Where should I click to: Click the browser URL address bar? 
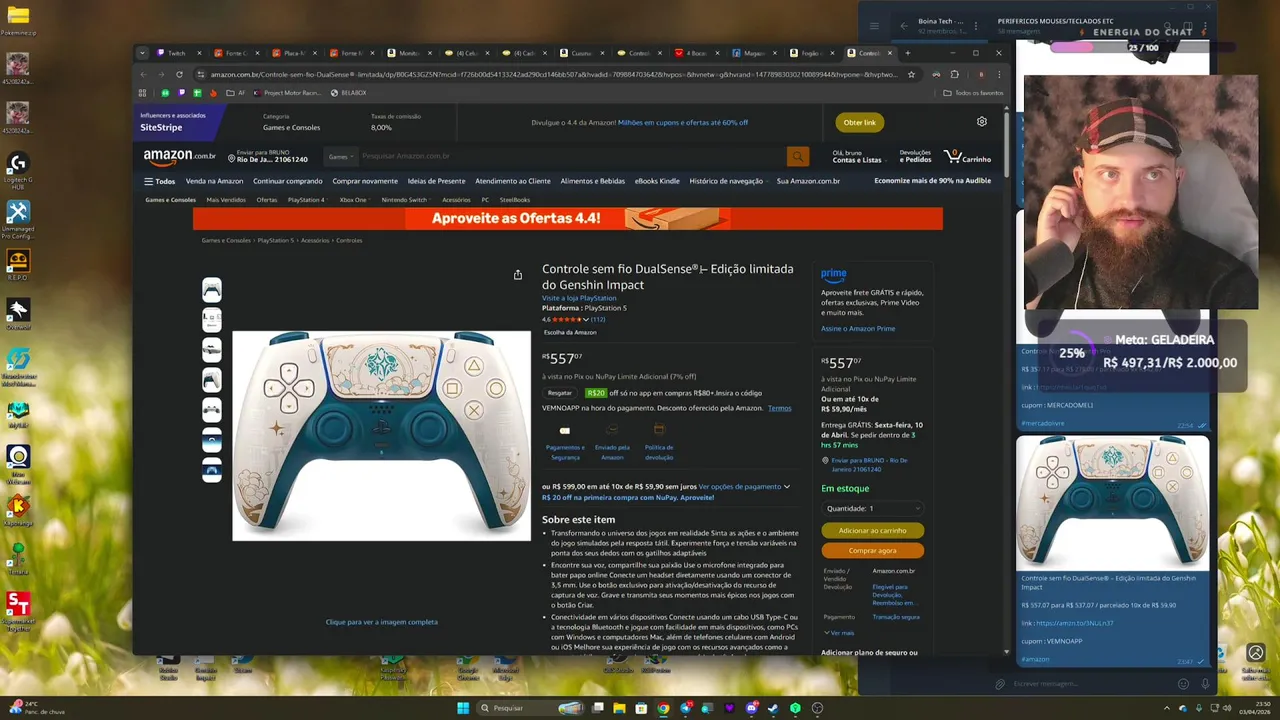click(555, 74)
